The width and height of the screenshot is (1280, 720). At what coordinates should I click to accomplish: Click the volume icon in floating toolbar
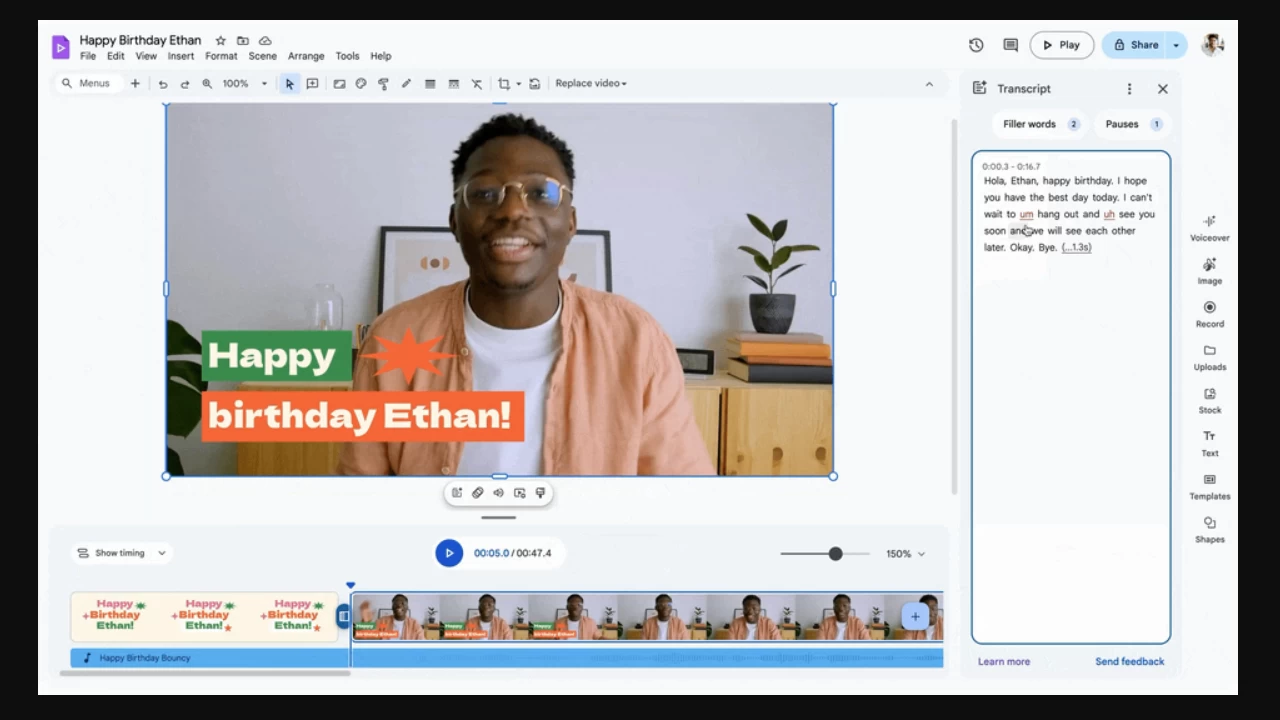(x=498, y=493)
